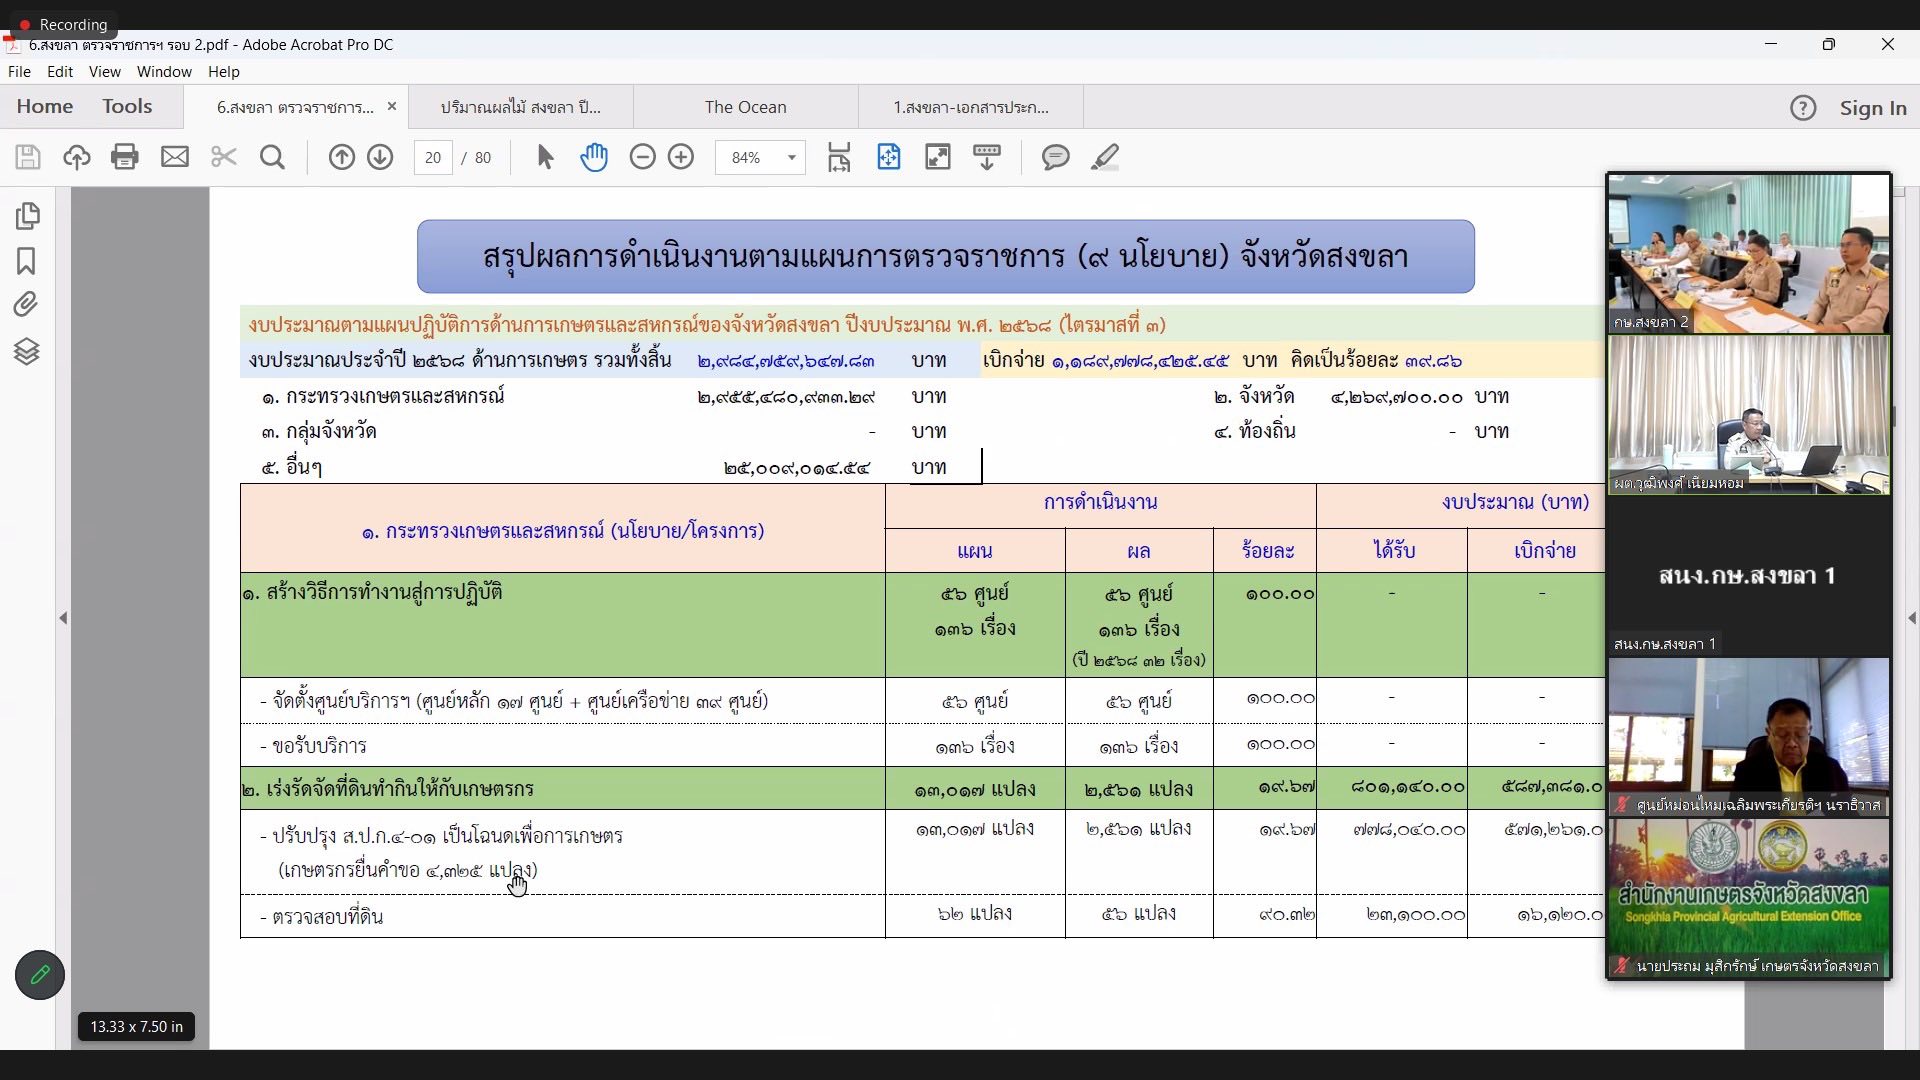1920x1080 pixels.
Task: Enter full screen view mode
Action: coord(938,157)
